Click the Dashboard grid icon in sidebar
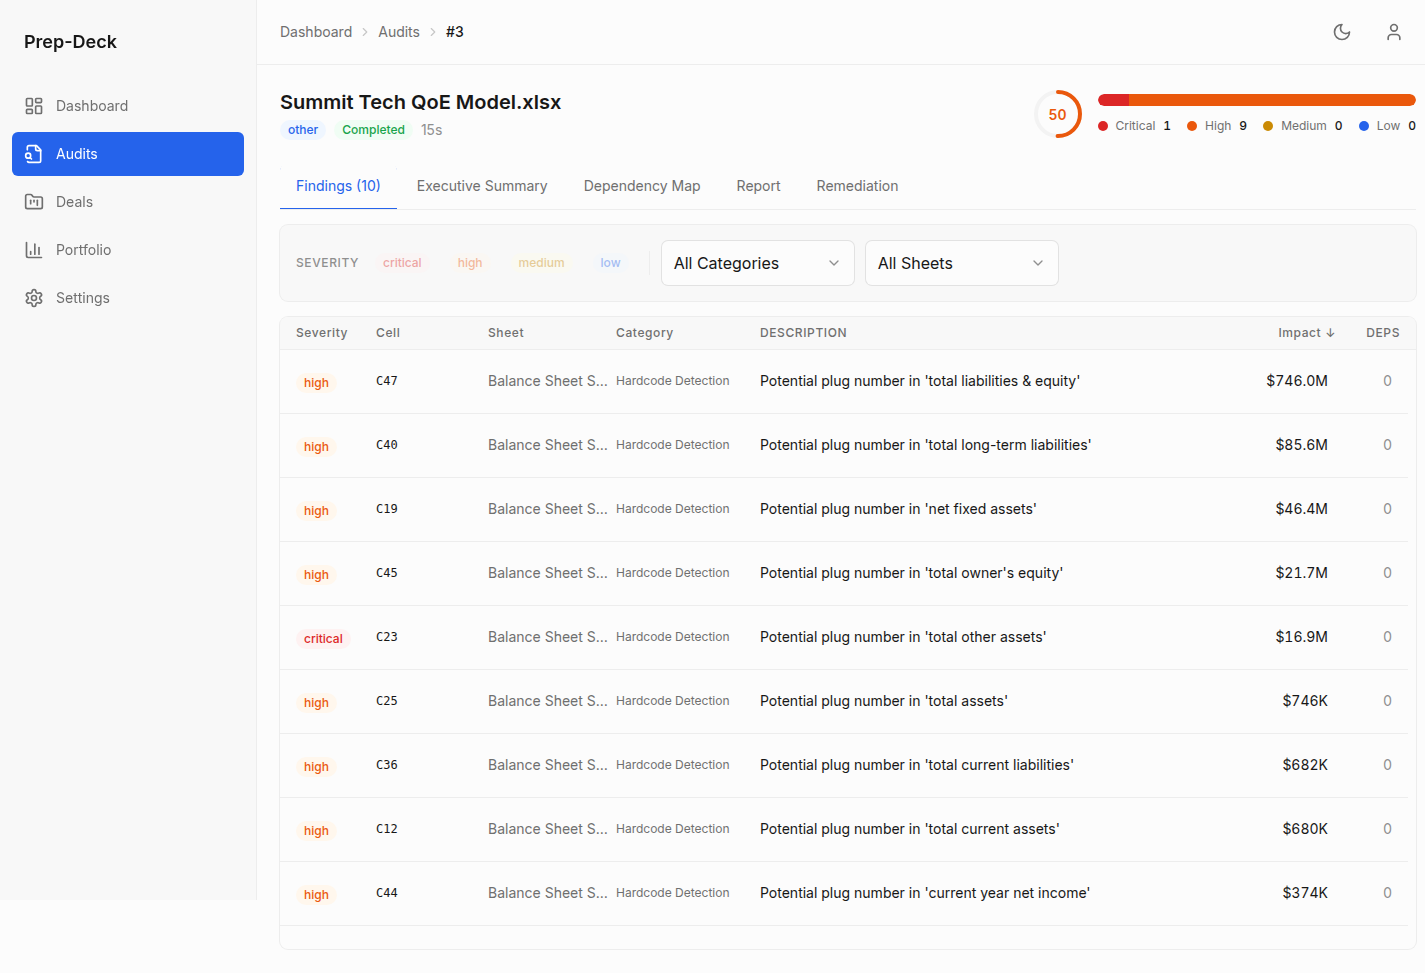 [x=34, y=106]
